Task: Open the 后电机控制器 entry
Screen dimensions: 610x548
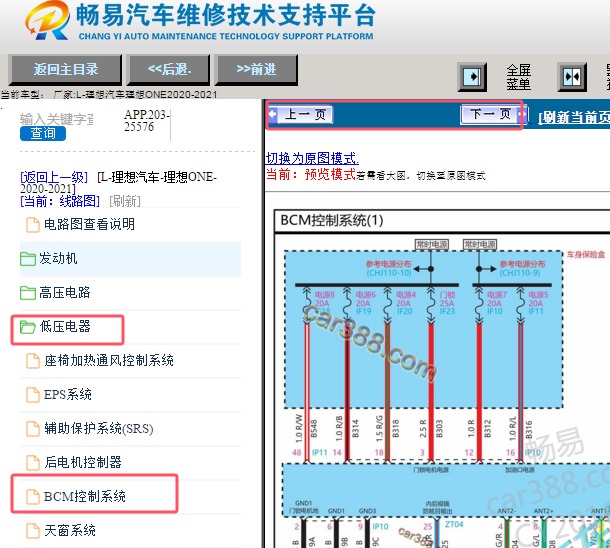Action: pyautogui.click(x=83, y=462)
